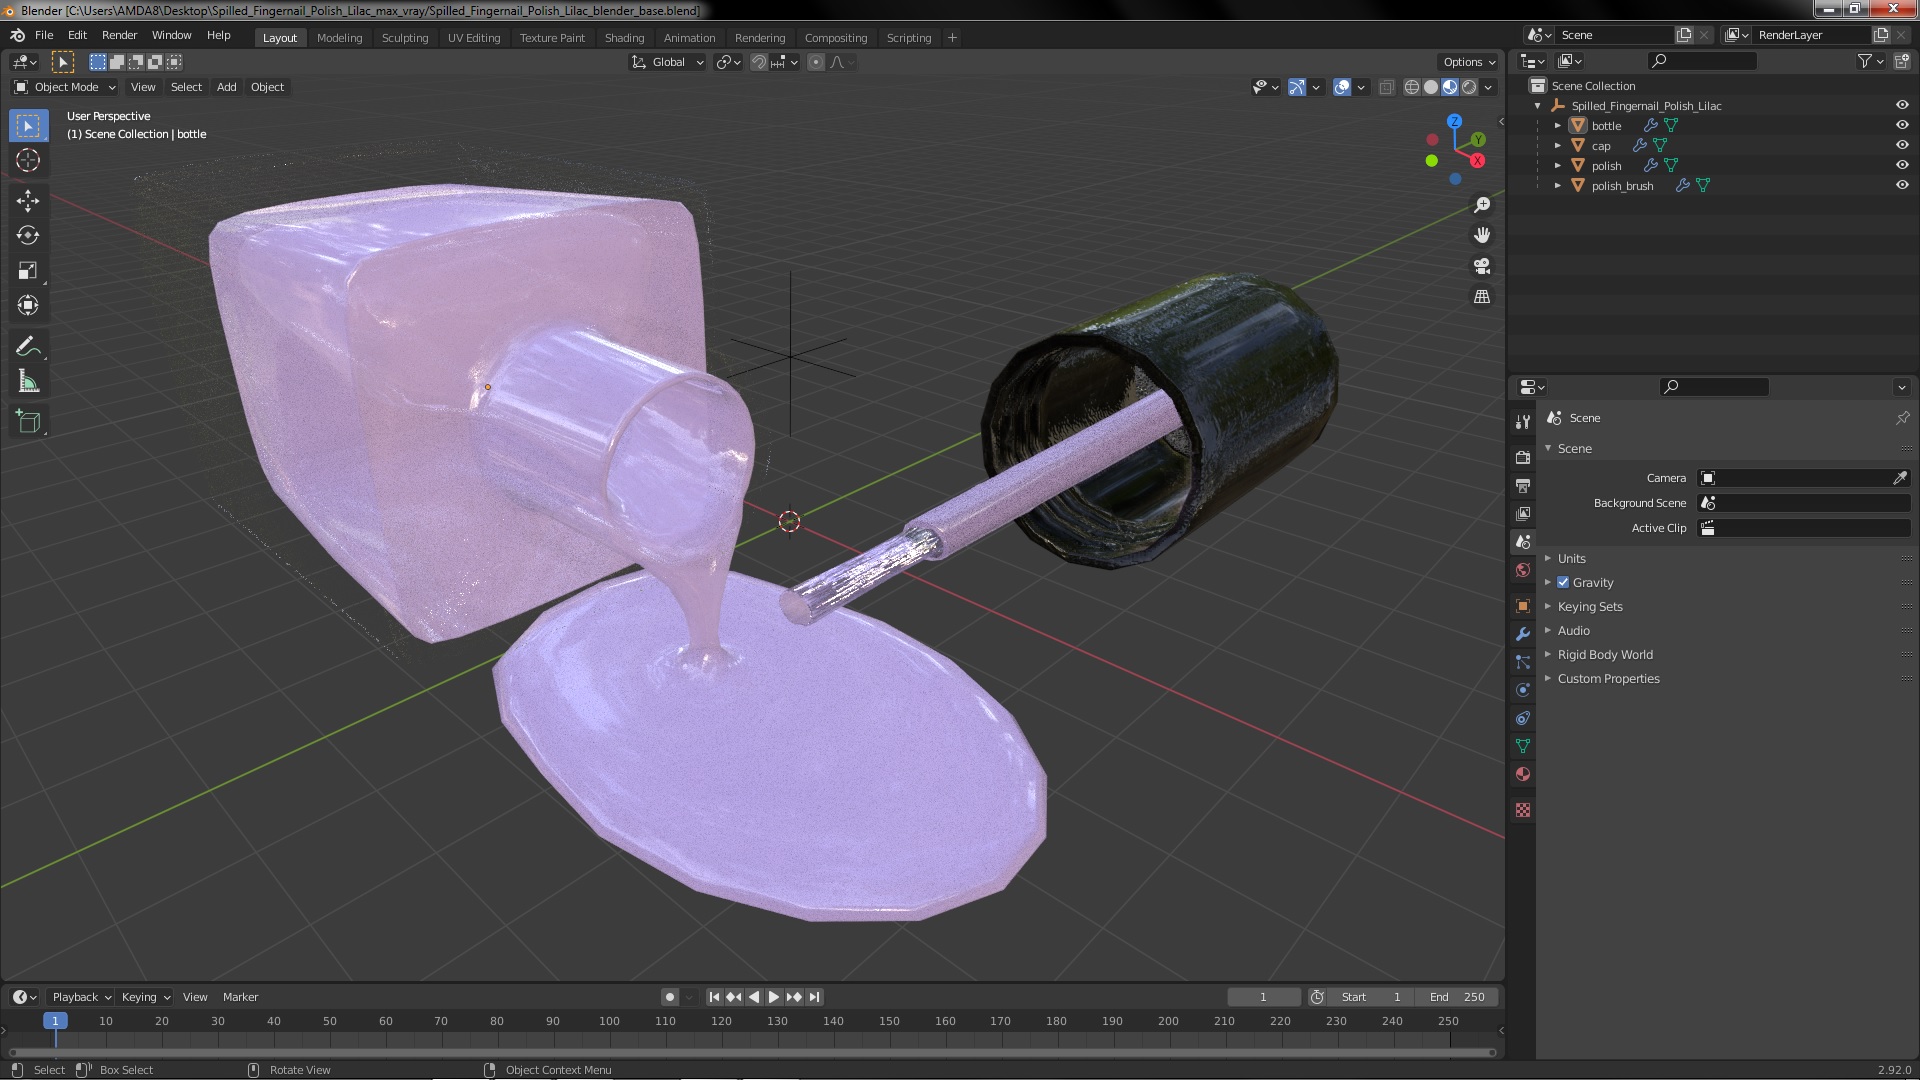Click the Marker menu in timeline
The height and width of the screenshot is (1080, 1920).
pos(240,997)
